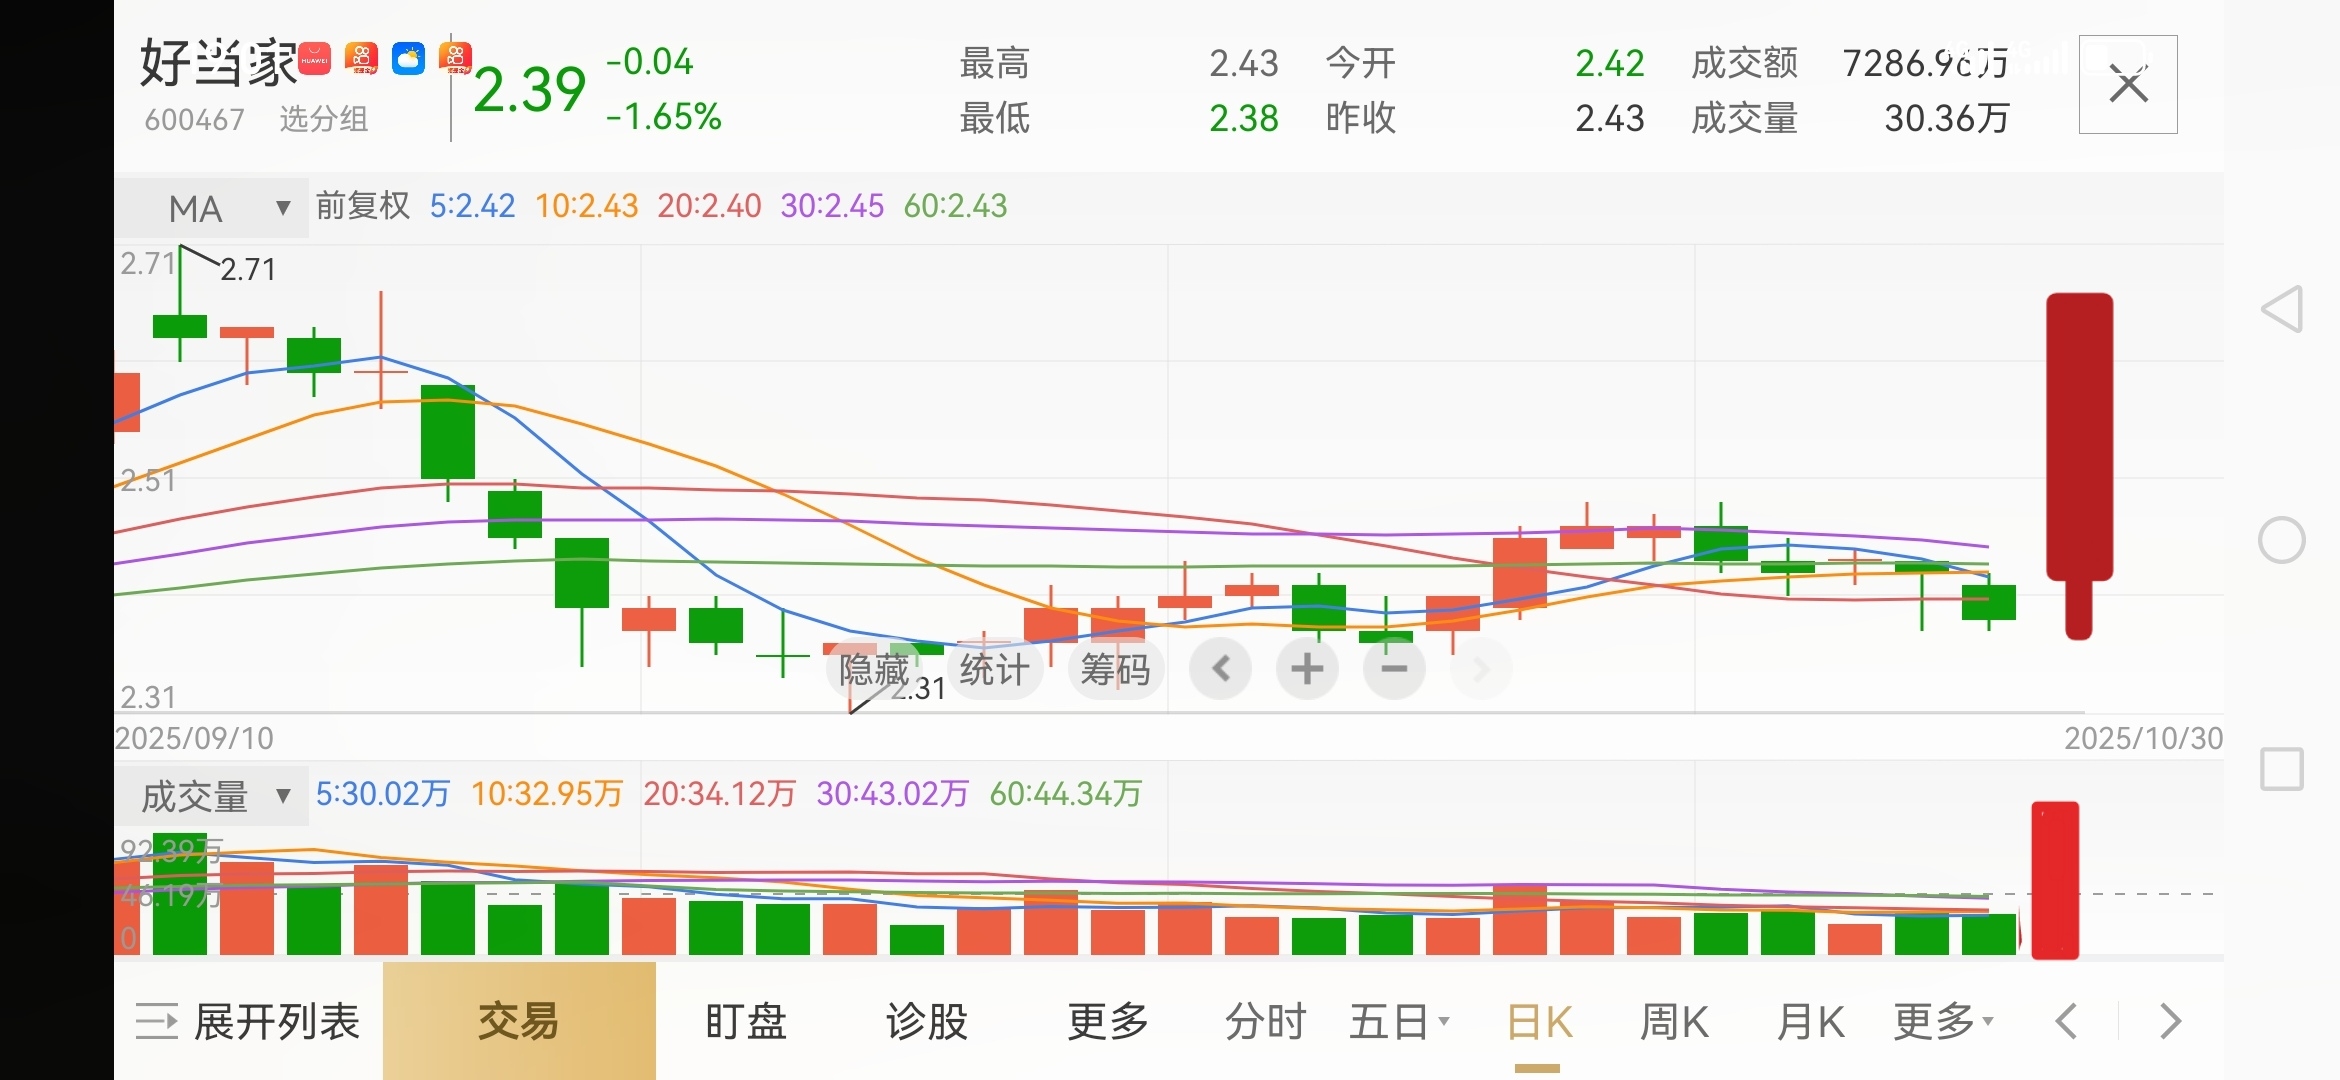Tap the Android home circle
Screen dimensions: 2340x1080
[x=2282, y=541]
